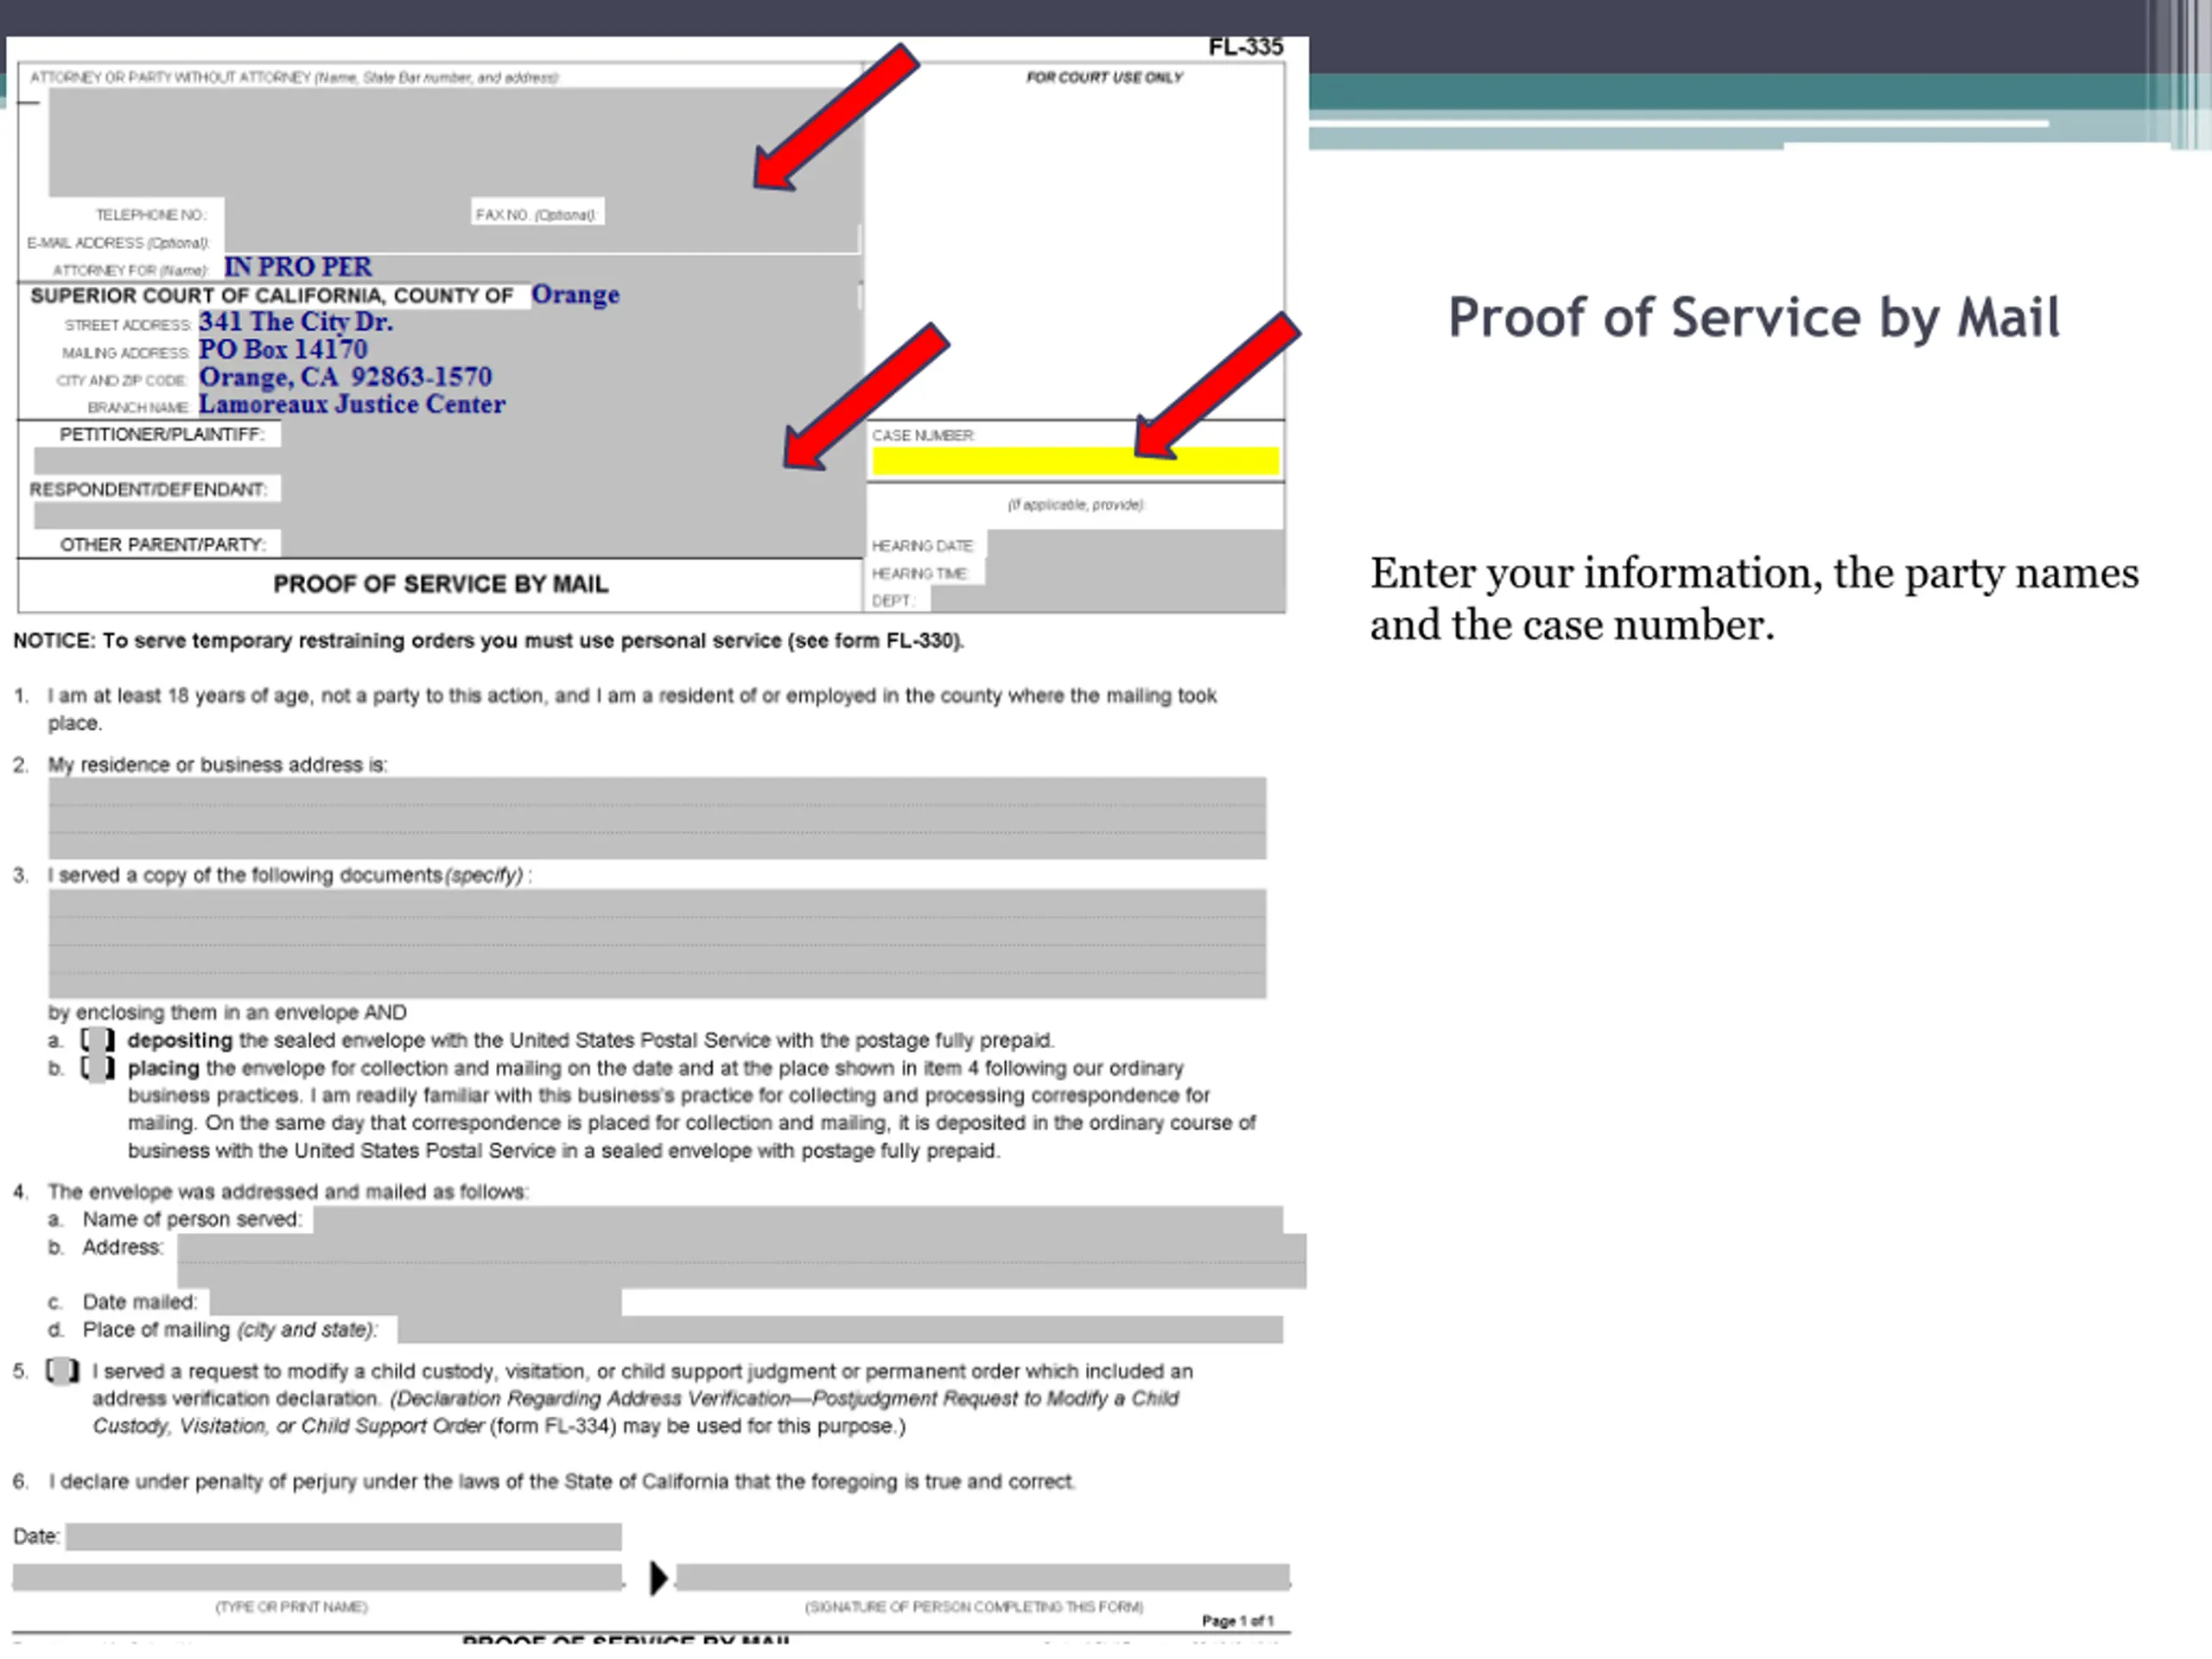Click the item 4b Address field
2212x1659 pixels.
(742, 1261)
